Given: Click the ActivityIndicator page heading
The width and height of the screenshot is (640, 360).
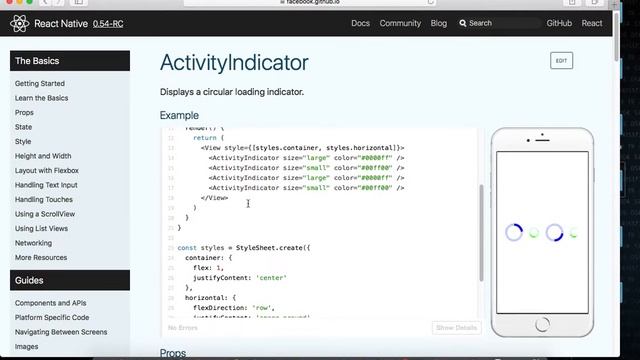Looking at the screenshot, I should [234, 63].
